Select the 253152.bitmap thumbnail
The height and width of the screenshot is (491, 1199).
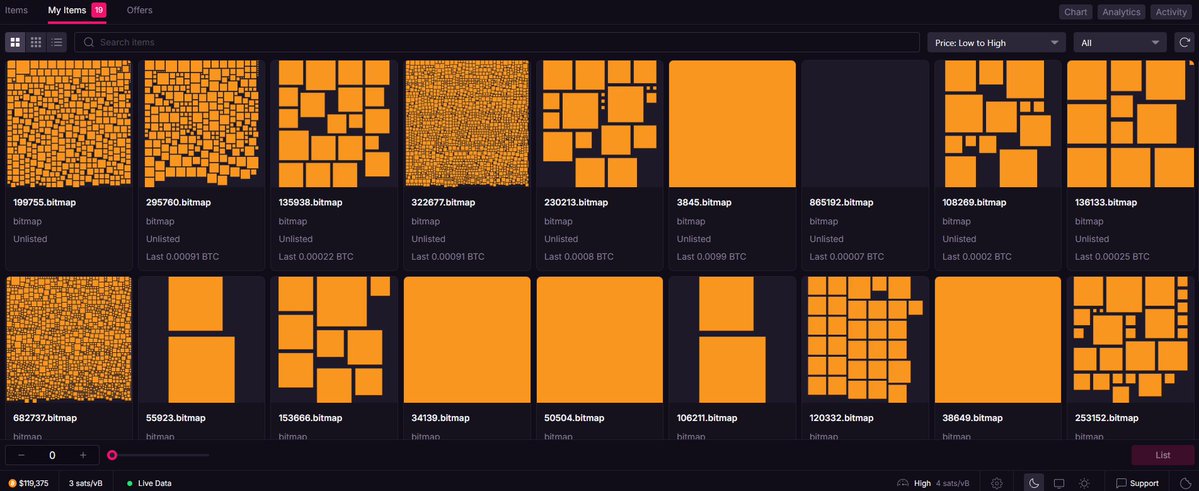point(1130,340)
